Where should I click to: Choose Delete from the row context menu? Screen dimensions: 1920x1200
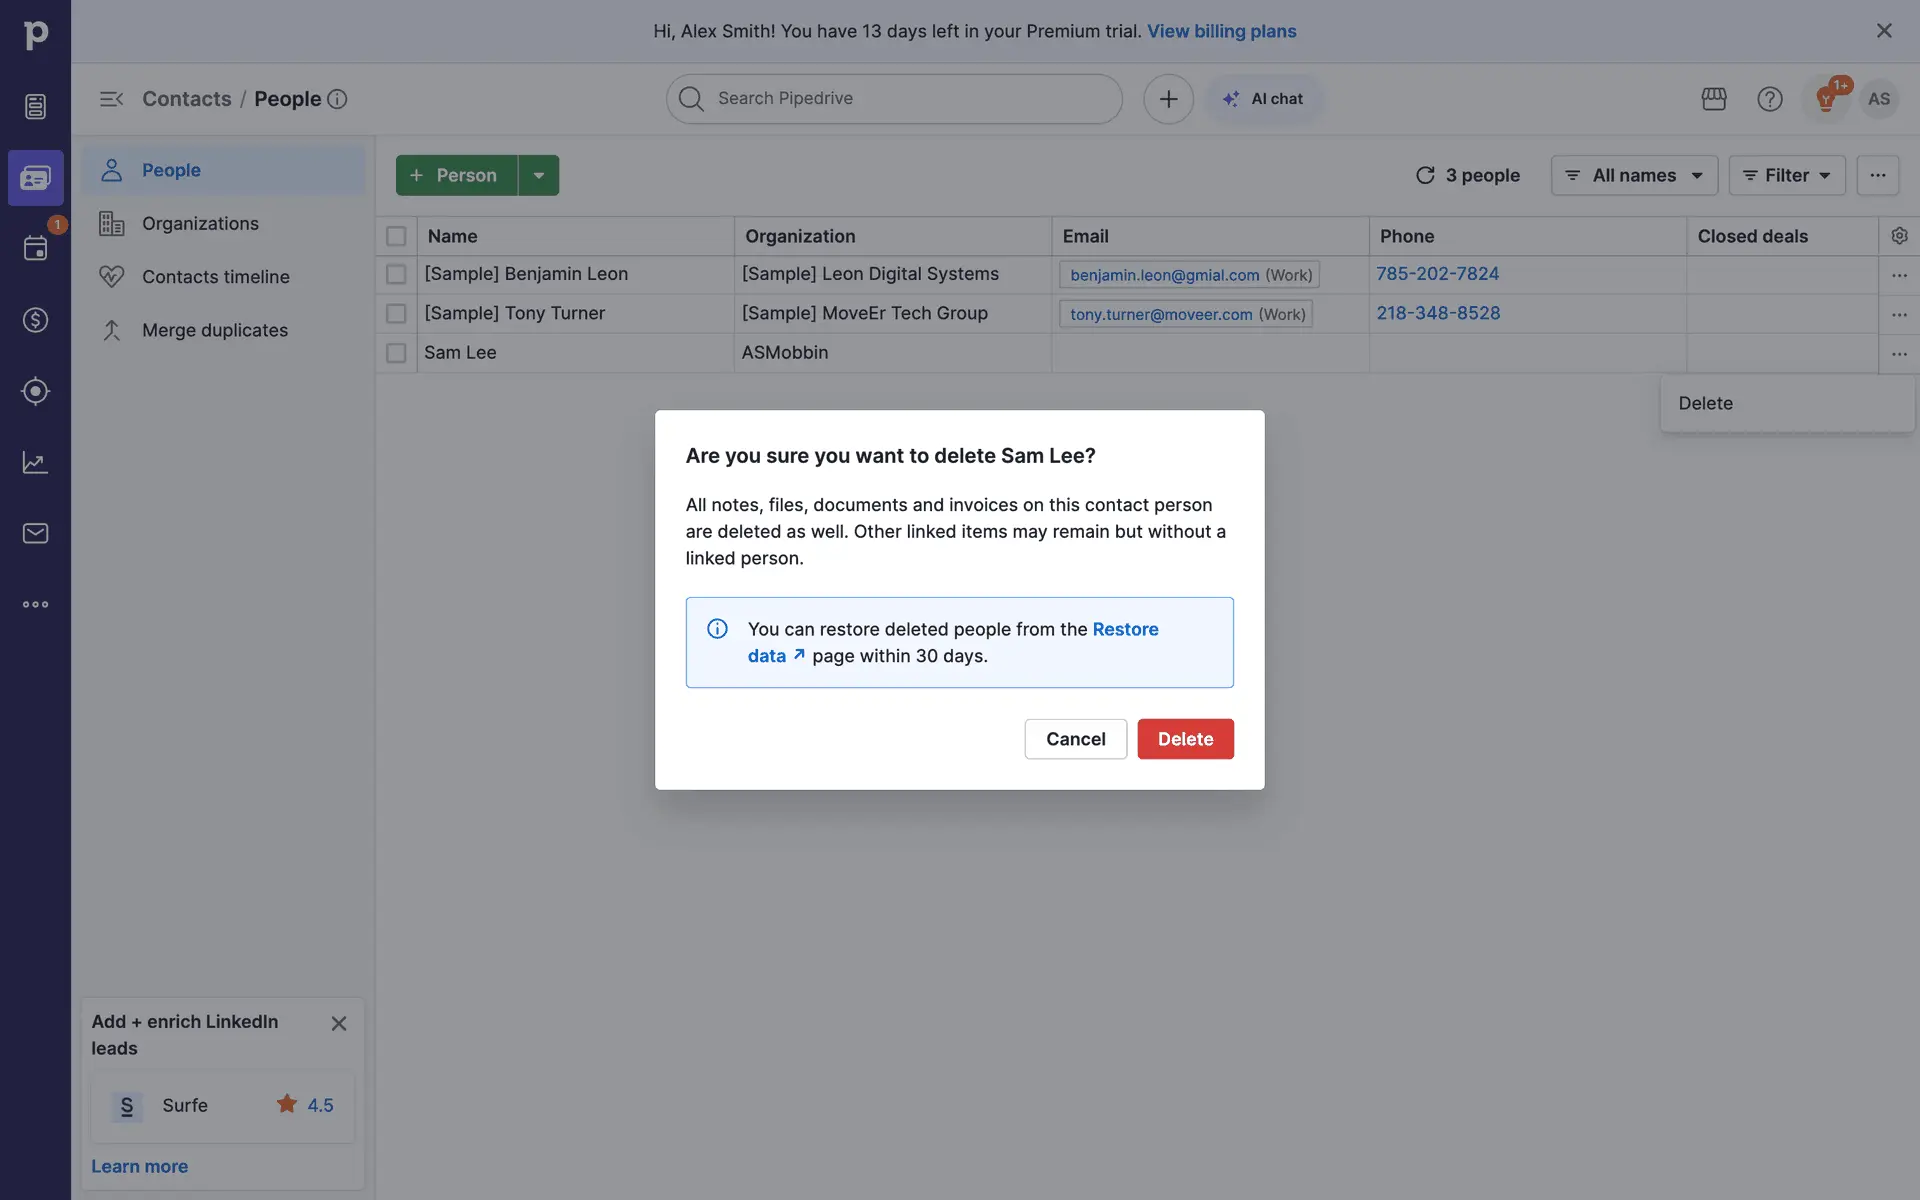[1705, 403]
